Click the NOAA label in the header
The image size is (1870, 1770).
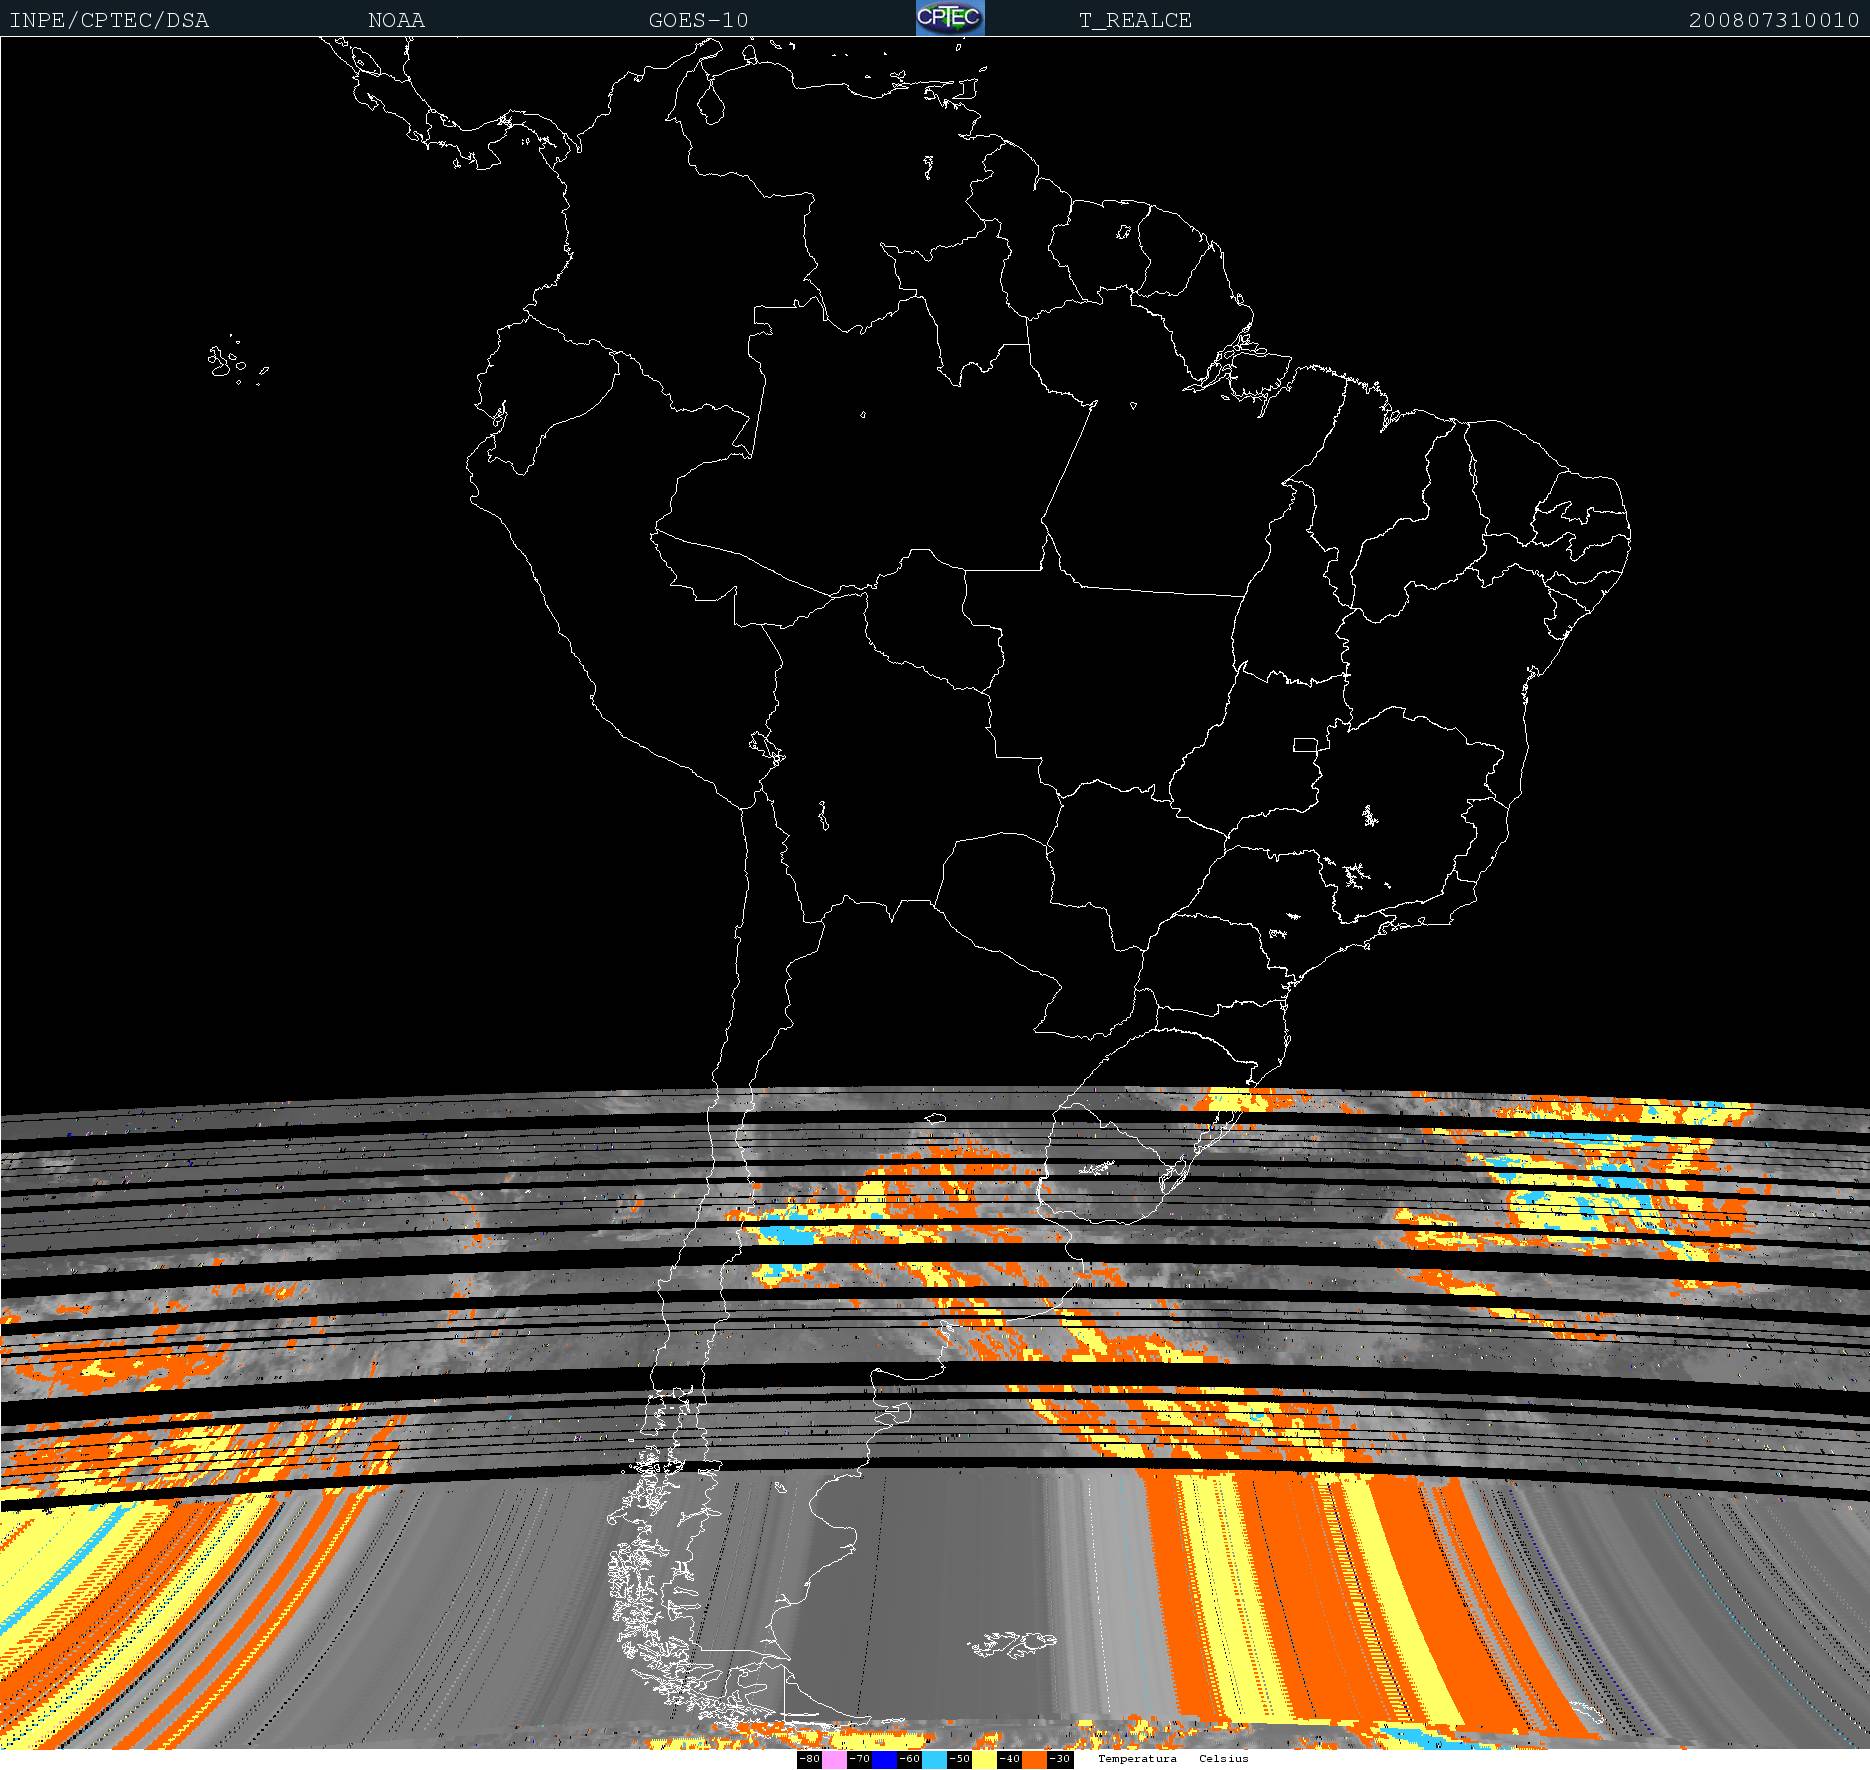click(396, 20)
